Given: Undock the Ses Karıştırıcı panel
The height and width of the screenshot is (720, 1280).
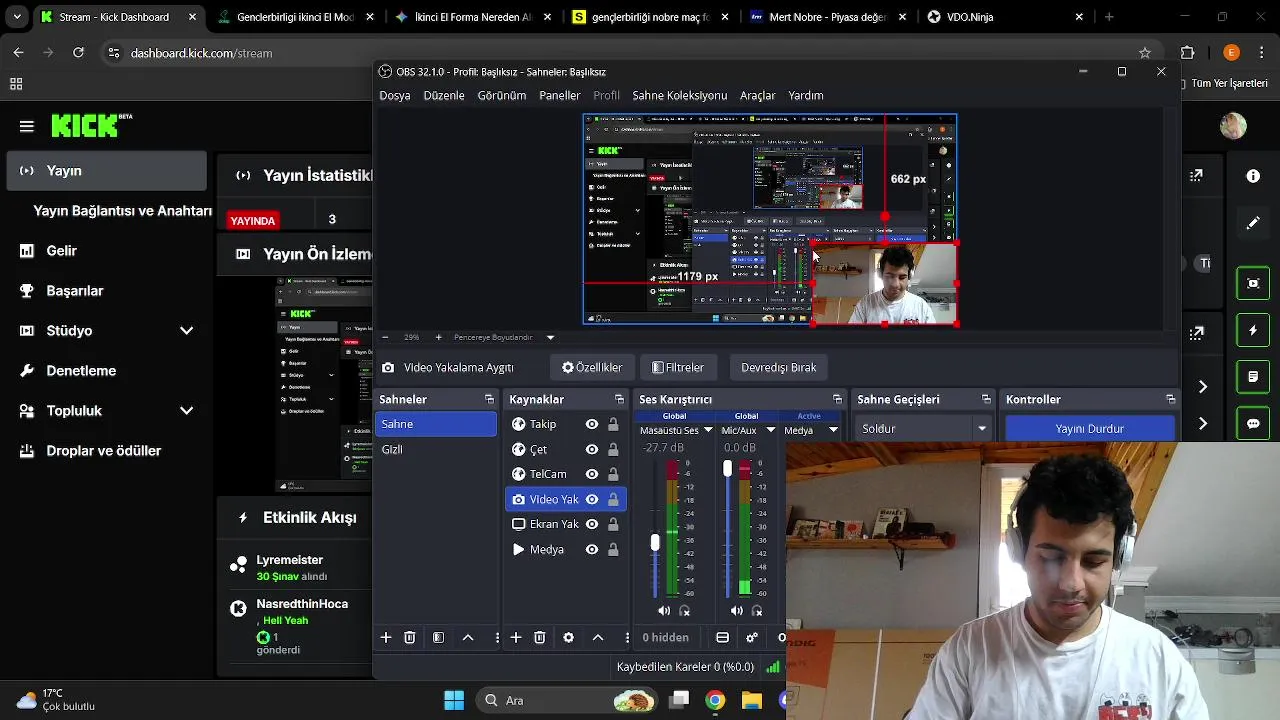Looking at the screenshot, I should coord(837,399).
